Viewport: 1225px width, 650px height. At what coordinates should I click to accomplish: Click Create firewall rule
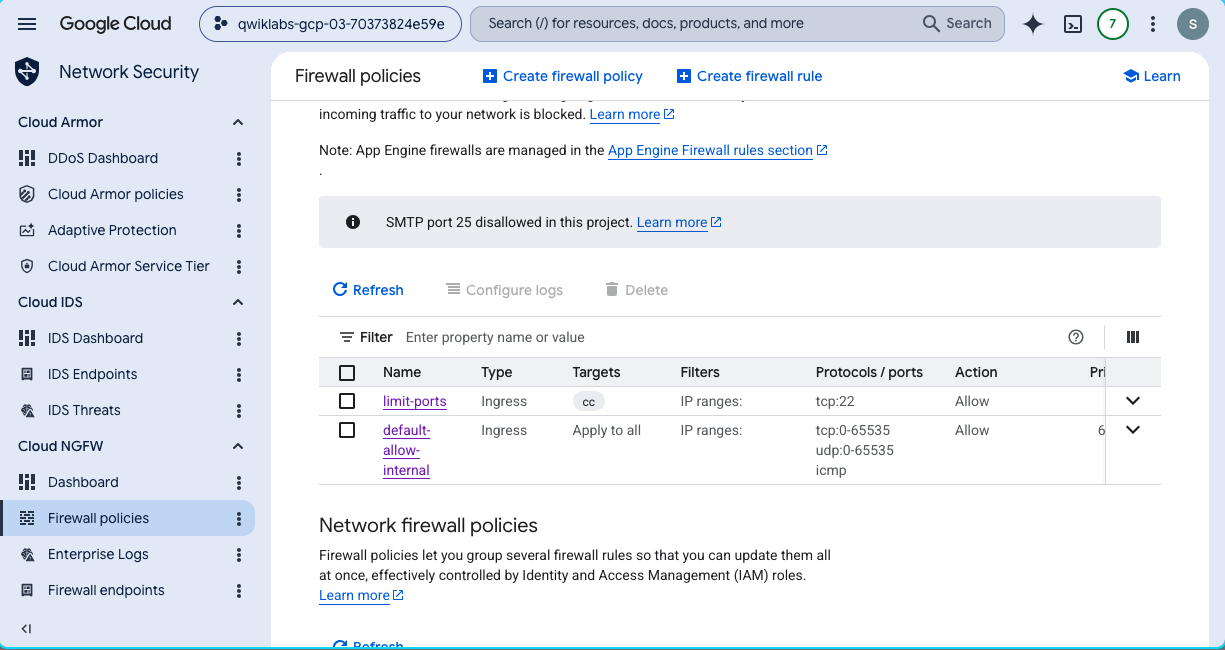pos(750,76)
